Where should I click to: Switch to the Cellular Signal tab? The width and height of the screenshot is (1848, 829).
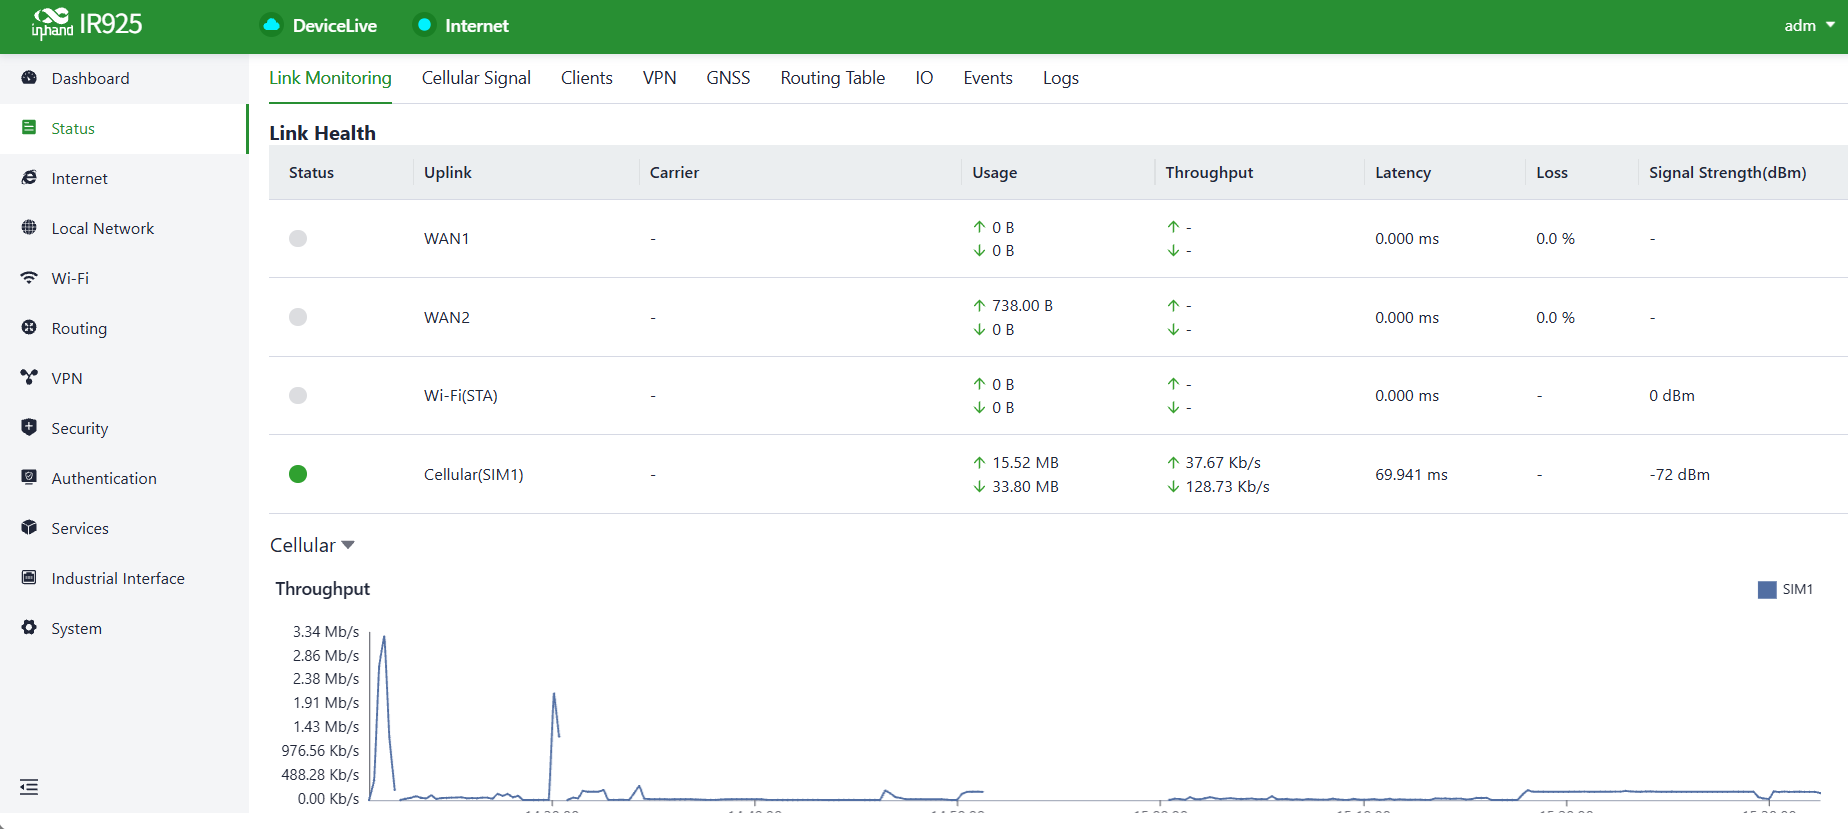click(476, 78)
